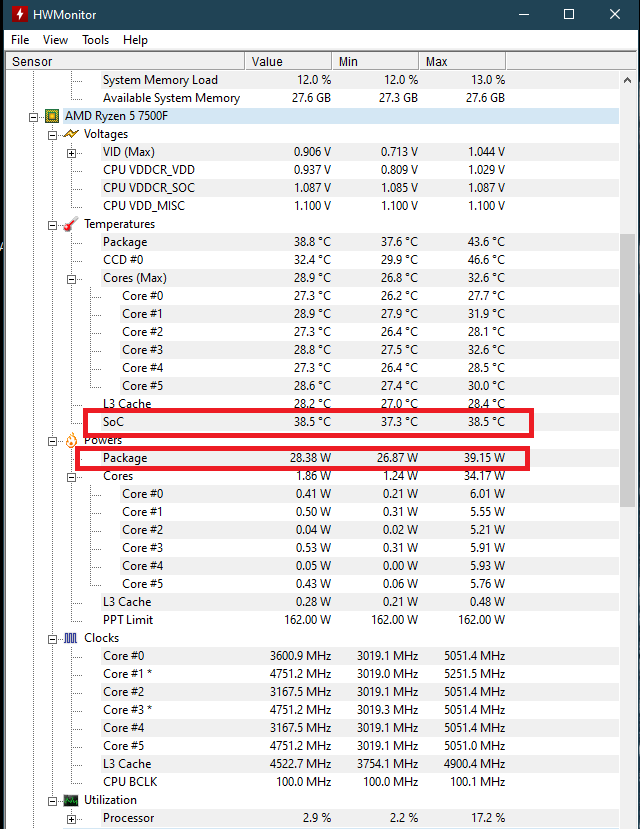Collapse the Cores power group
The image size is (640, 829).
tap(71, 477)
